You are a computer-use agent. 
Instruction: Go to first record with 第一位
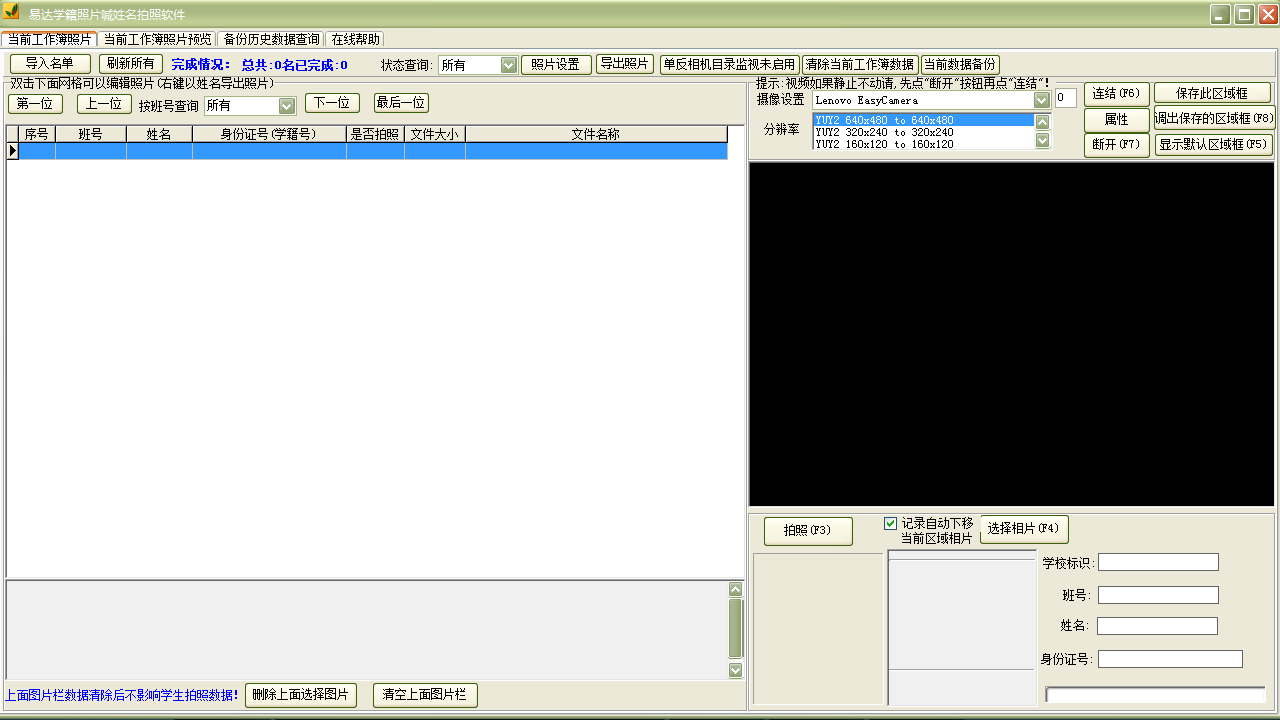(36, 103)
